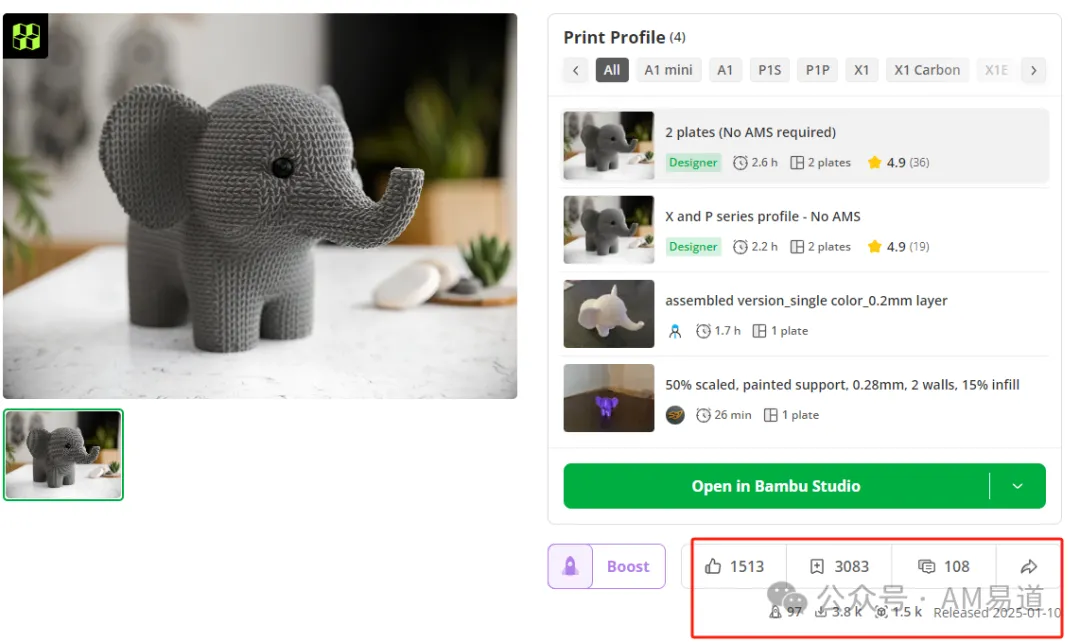Click the bookmark collect icon showing 3083
Image resolution: width=1080 pixels, height=642 pixels.
coord(816,566)
